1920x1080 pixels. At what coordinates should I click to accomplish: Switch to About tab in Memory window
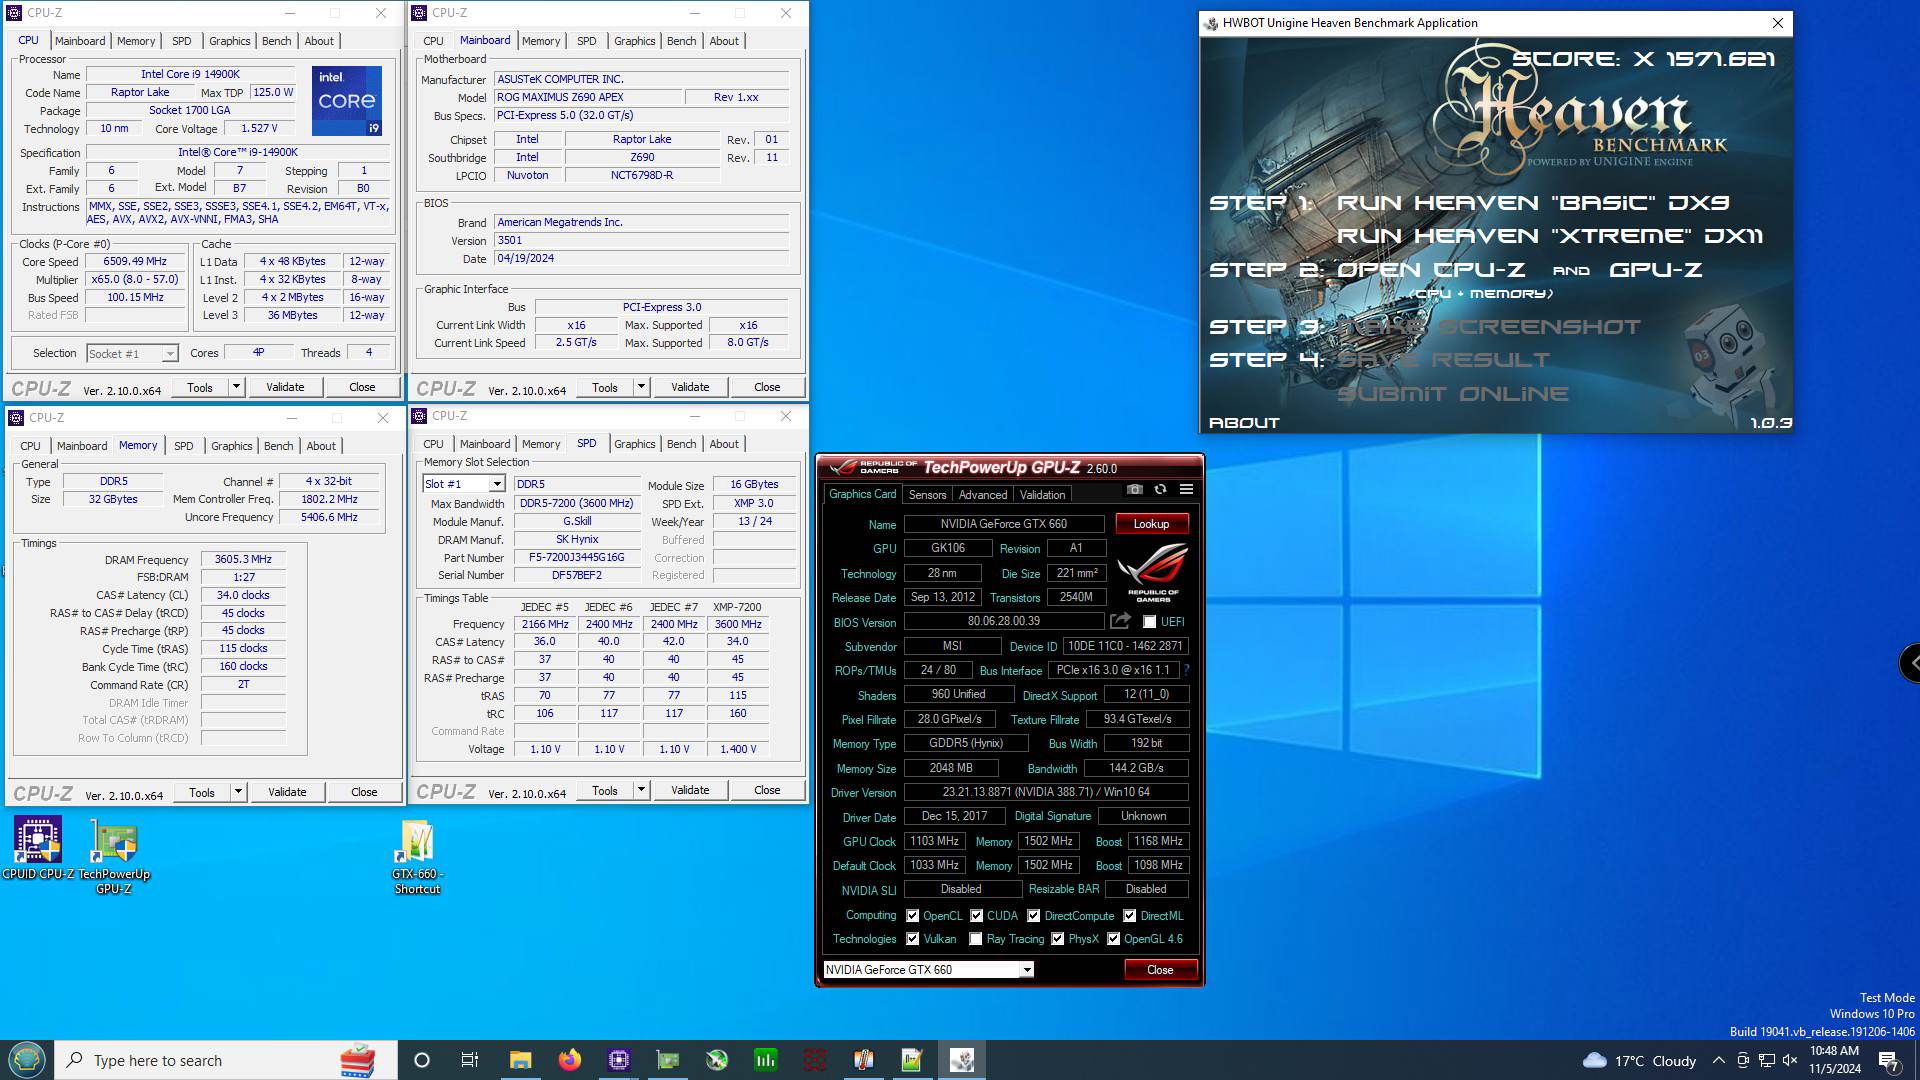click(x=320, y=446)
